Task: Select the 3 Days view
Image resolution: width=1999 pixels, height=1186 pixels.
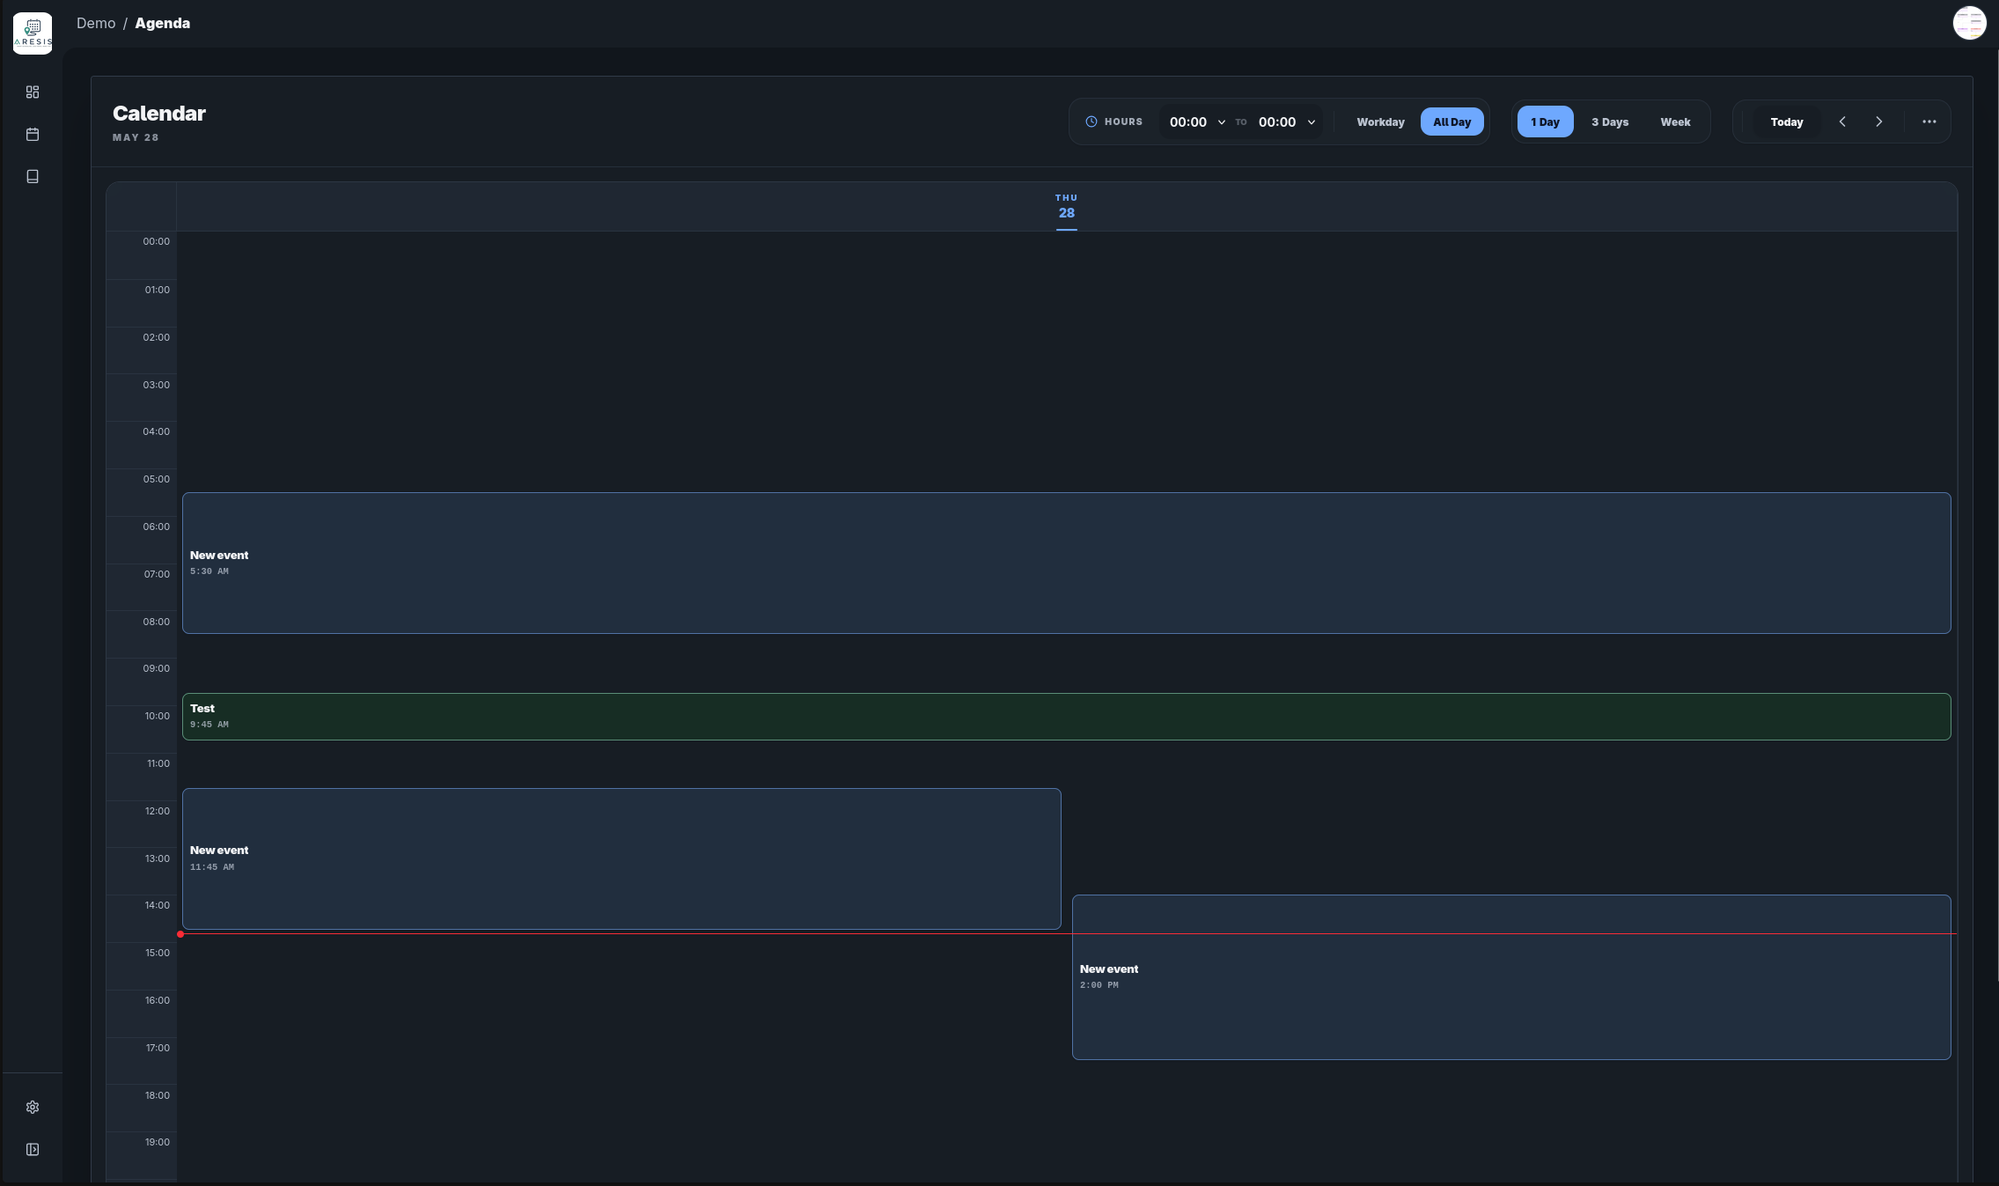Action: coord(1610,122)
